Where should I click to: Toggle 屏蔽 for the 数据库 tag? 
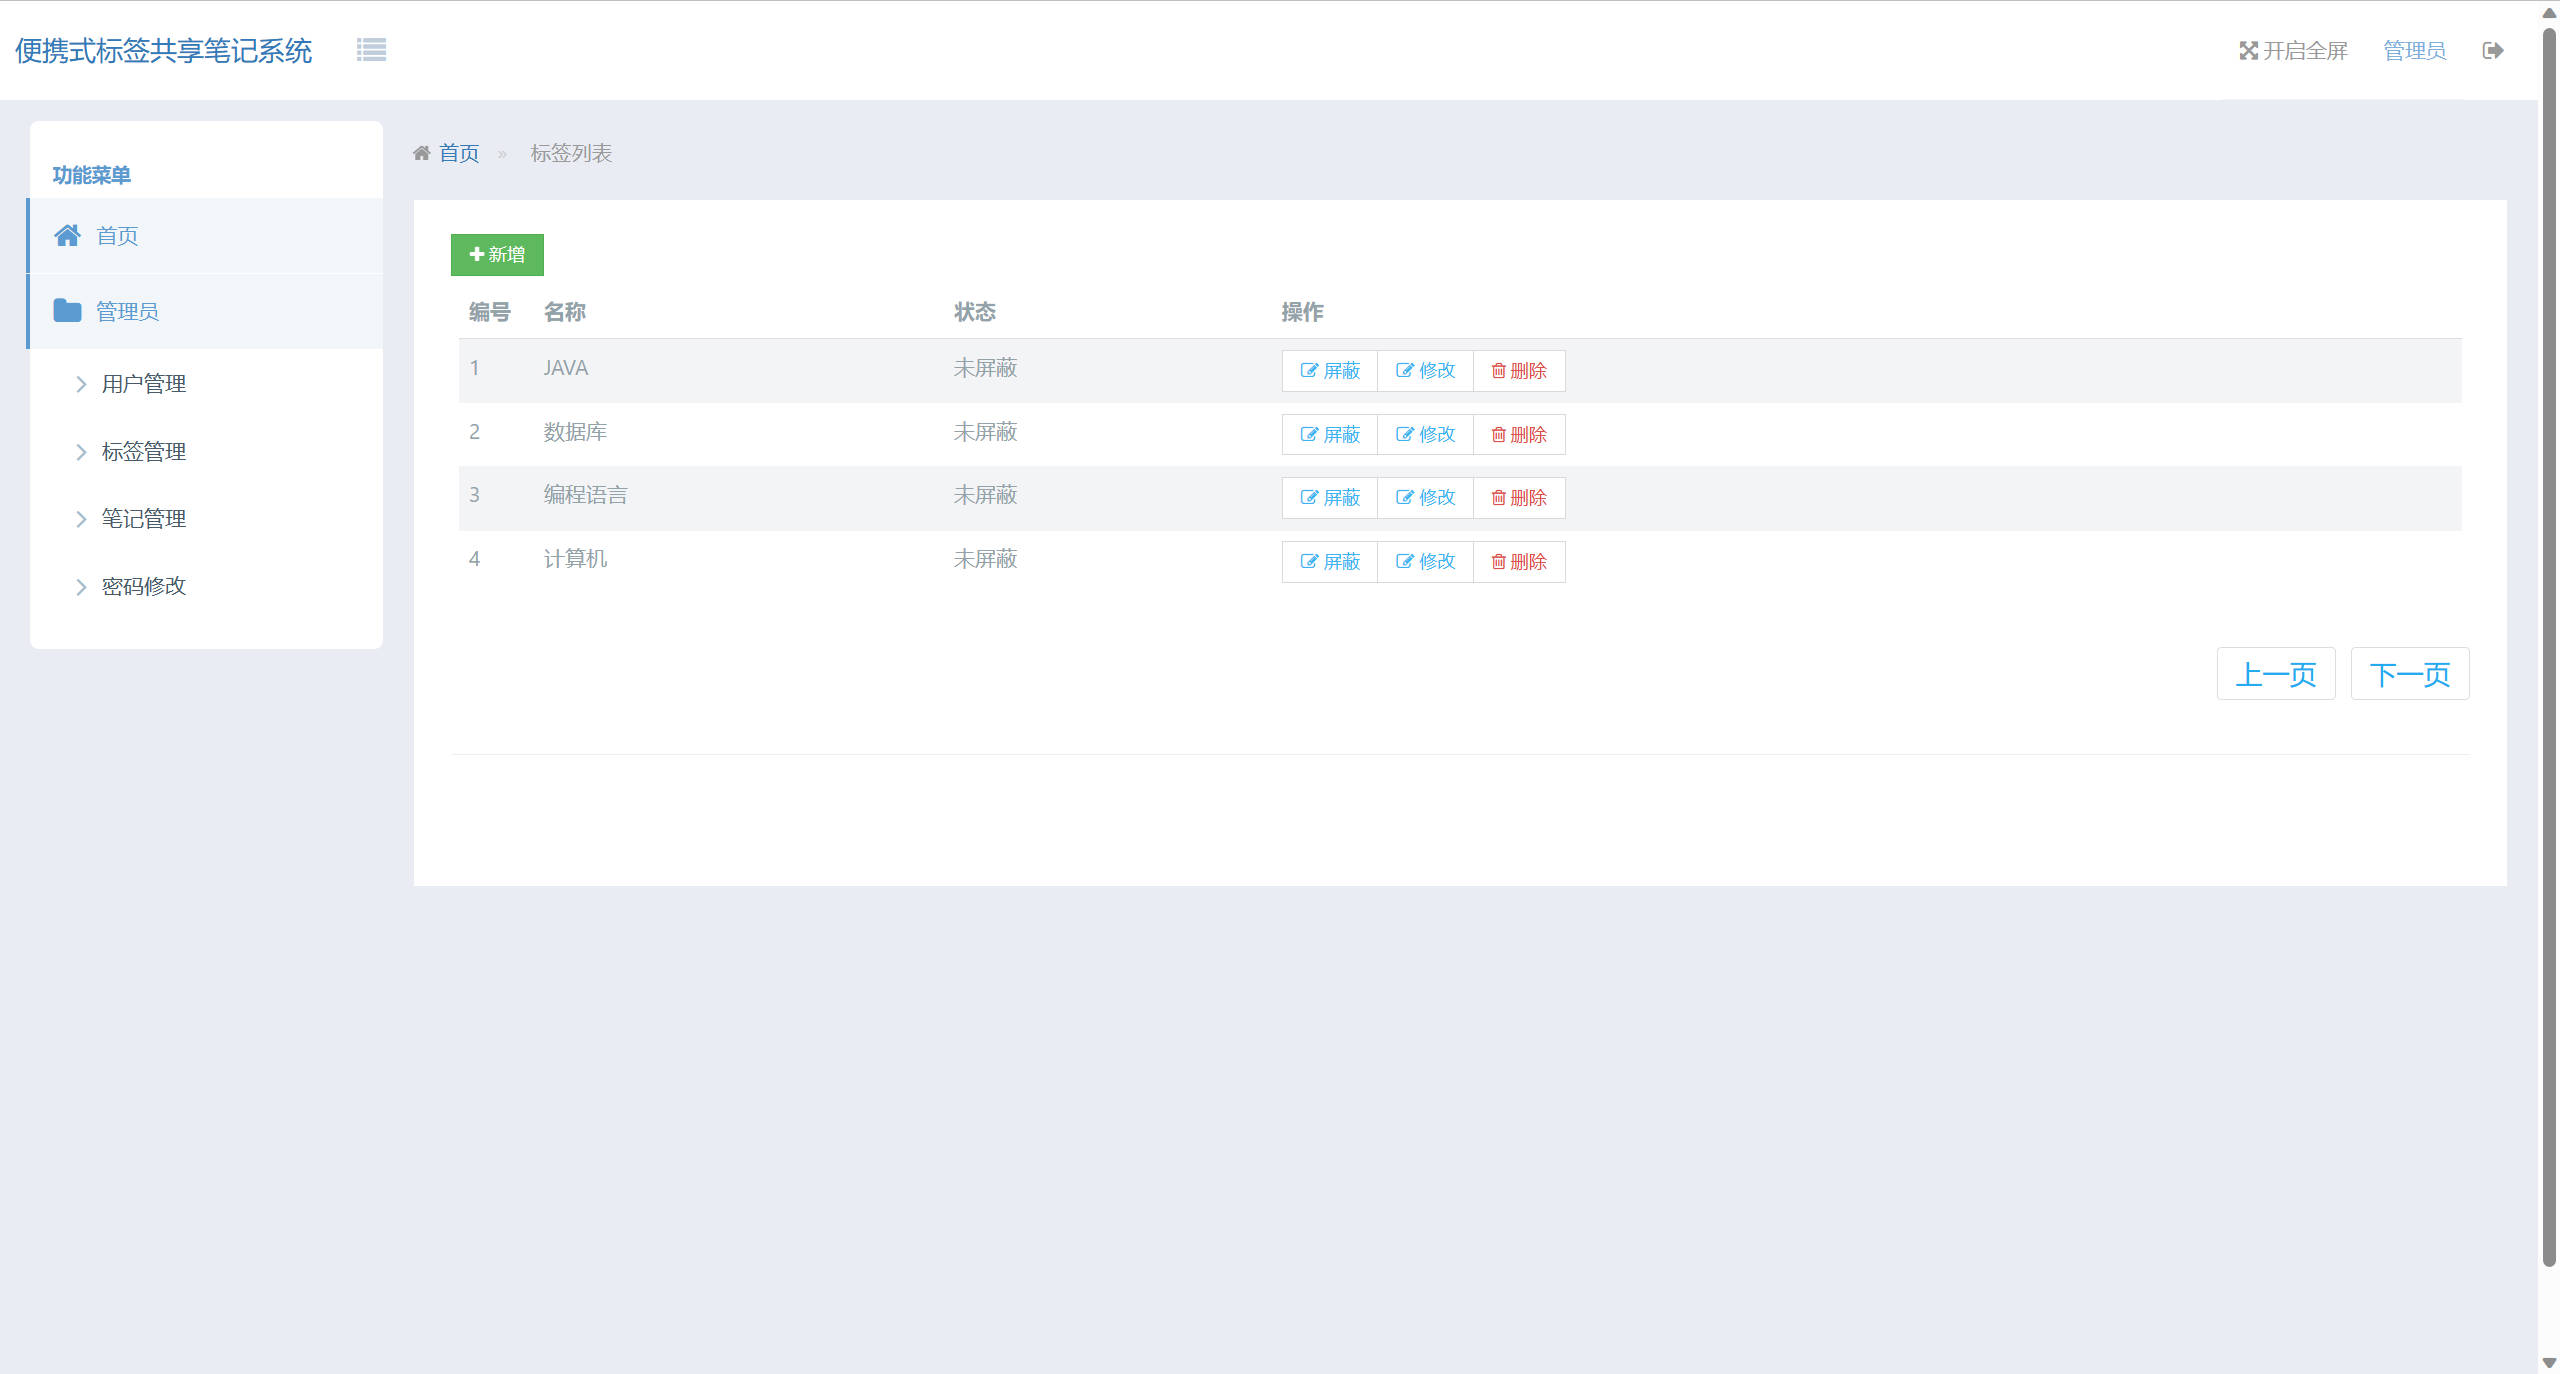click(1330, 435)
